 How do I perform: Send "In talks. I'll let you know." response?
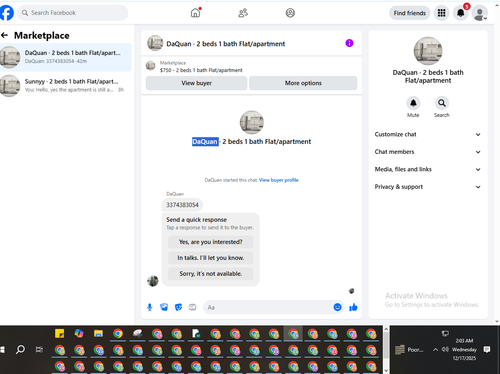coord(211,258)
